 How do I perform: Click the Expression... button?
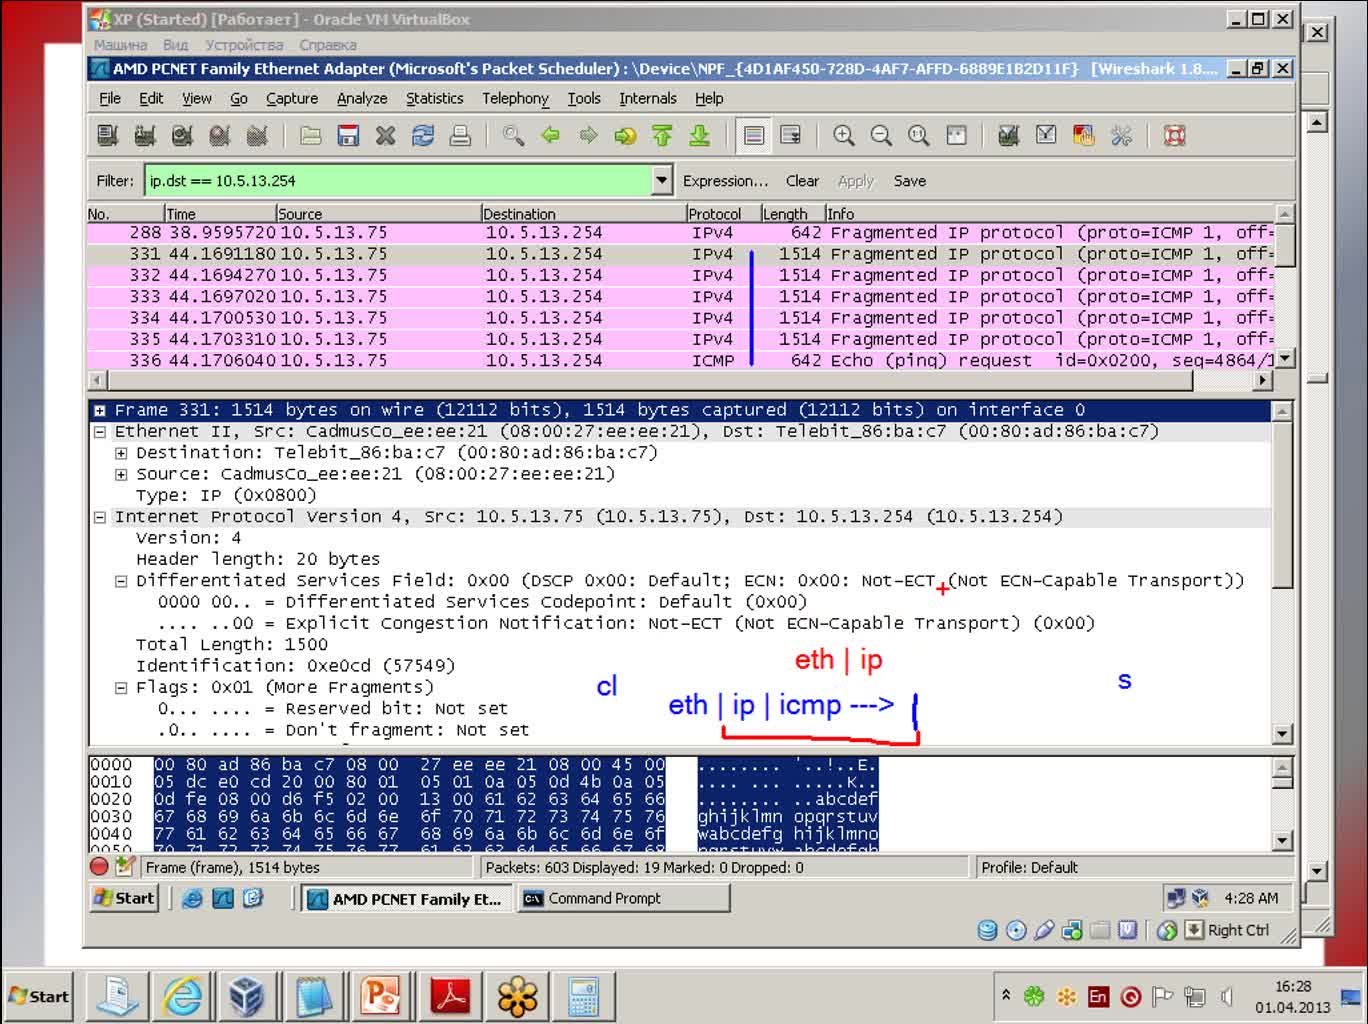tap(725, 181)
